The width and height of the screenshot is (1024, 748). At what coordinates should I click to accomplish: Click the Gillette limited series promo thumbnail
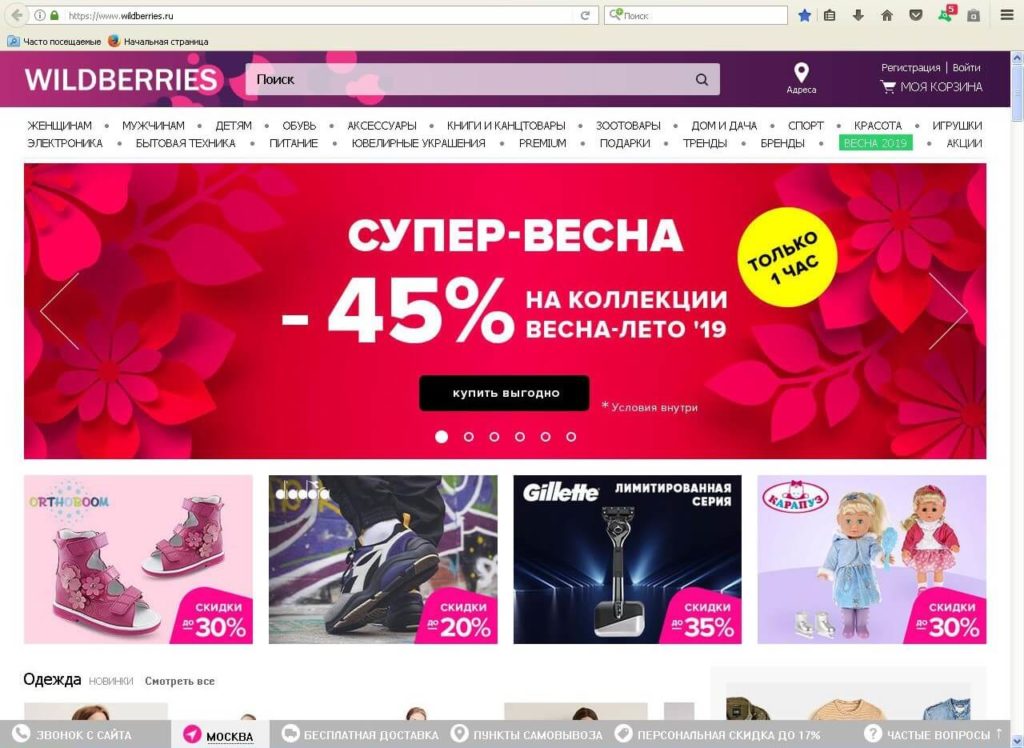point(627,559)
